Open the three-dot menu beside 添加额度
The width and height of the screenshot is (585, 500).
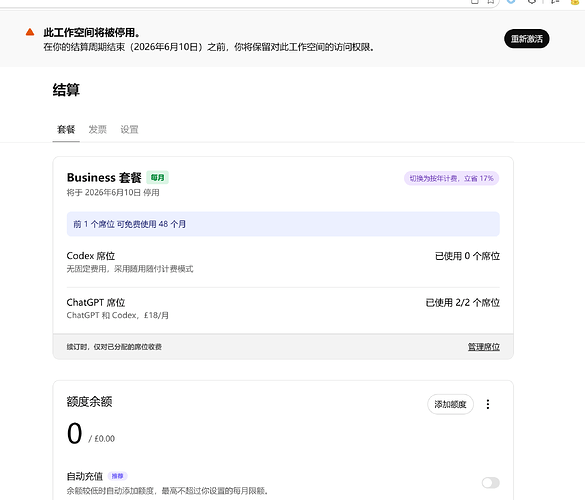[x=488, y=404]
